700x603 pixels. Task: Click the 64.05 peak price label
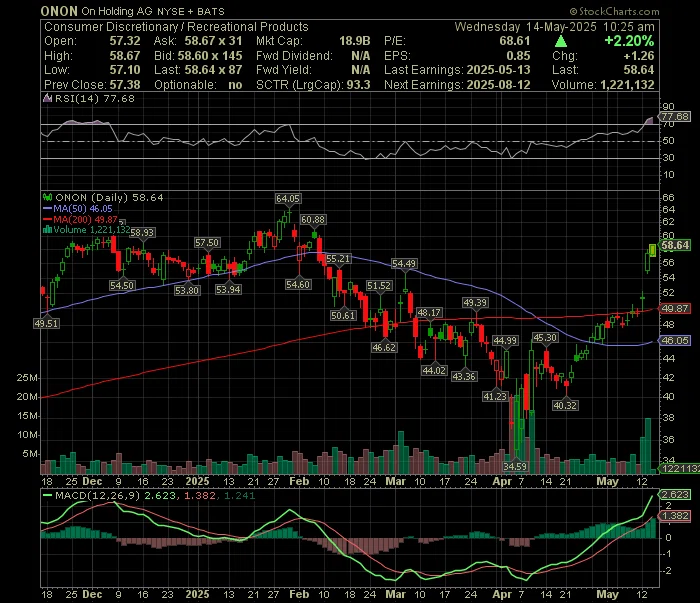tap(288, 199)
